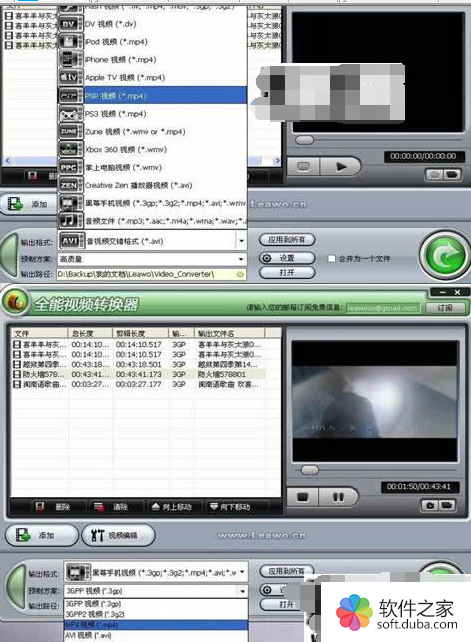Click the email subscription input field
Screen dimensions: 471x642
coord(383,308)
